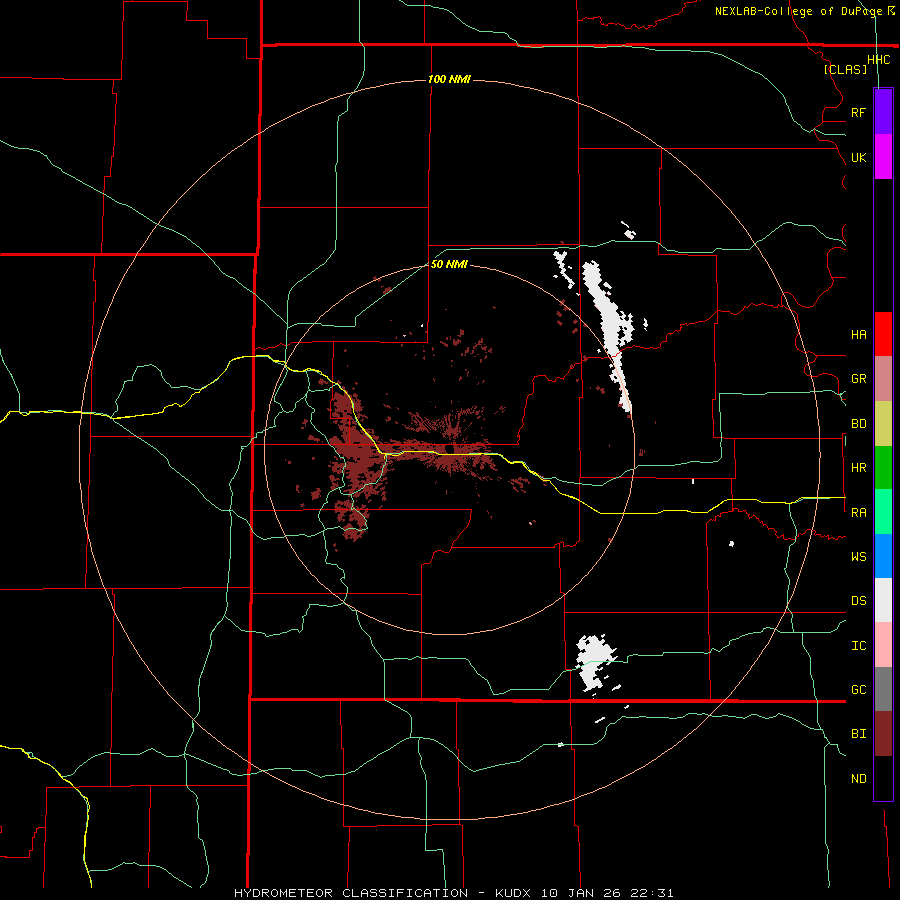Click the WS blue legend swatch
This screenshot has width=900, height=900.
(883, 556)
